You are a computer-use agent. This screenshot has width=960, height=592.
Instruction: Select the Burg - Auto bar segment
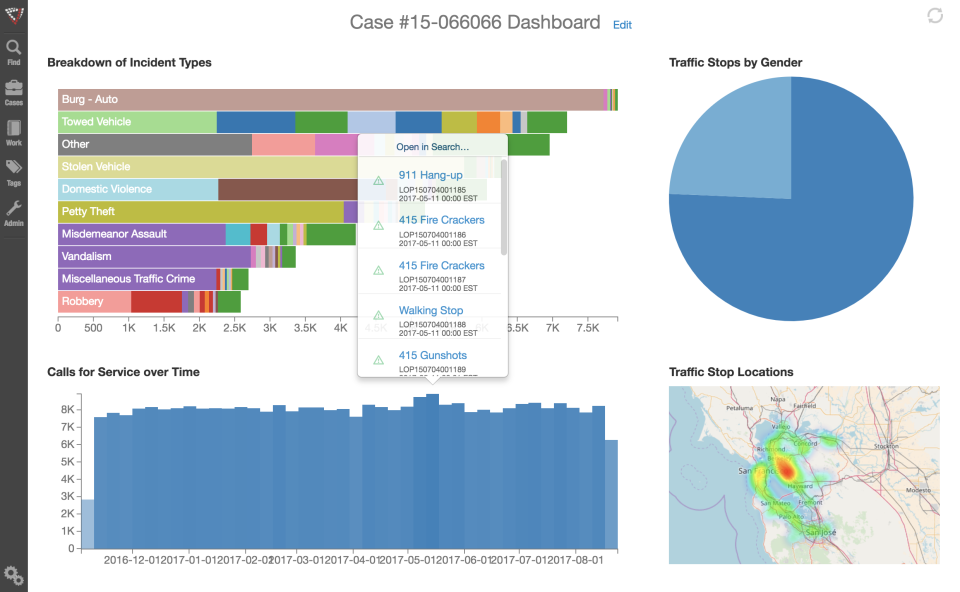coord(331,99)
